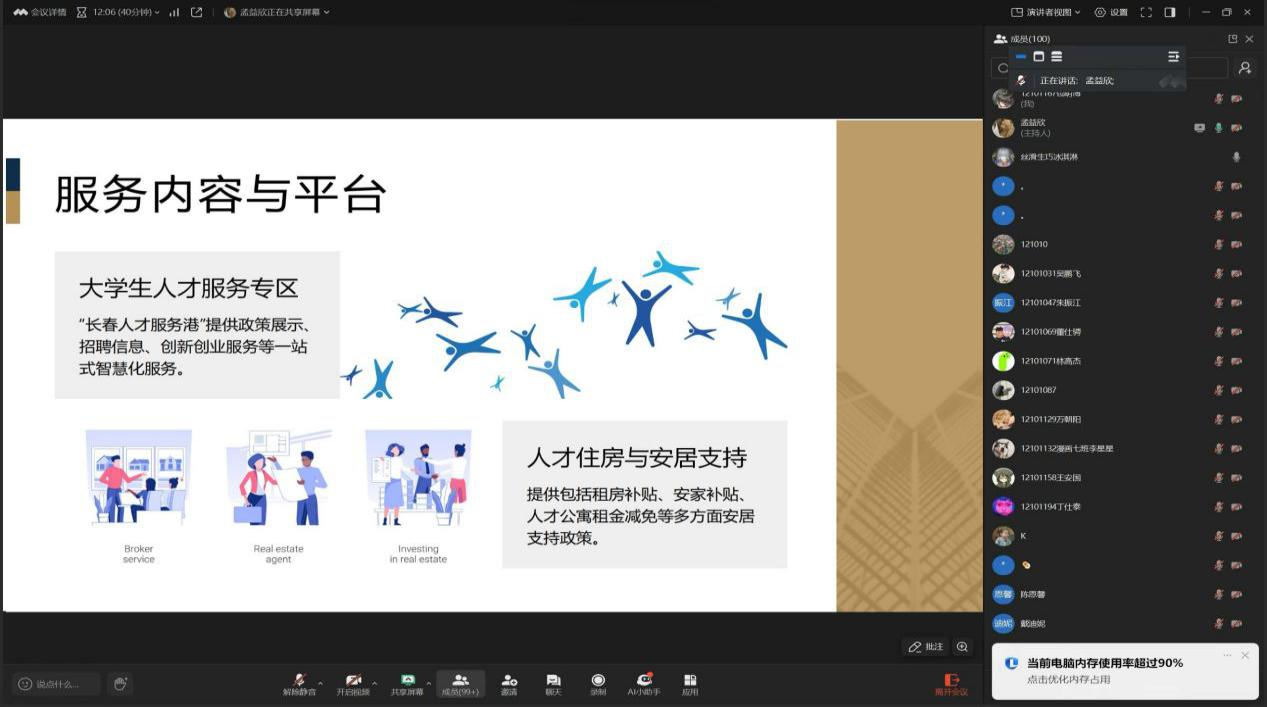The width and height of the screenshot is (1267, 707).
Task: Expand the 演讲者视图 view dropdown
Action: tap(1046, 12)
